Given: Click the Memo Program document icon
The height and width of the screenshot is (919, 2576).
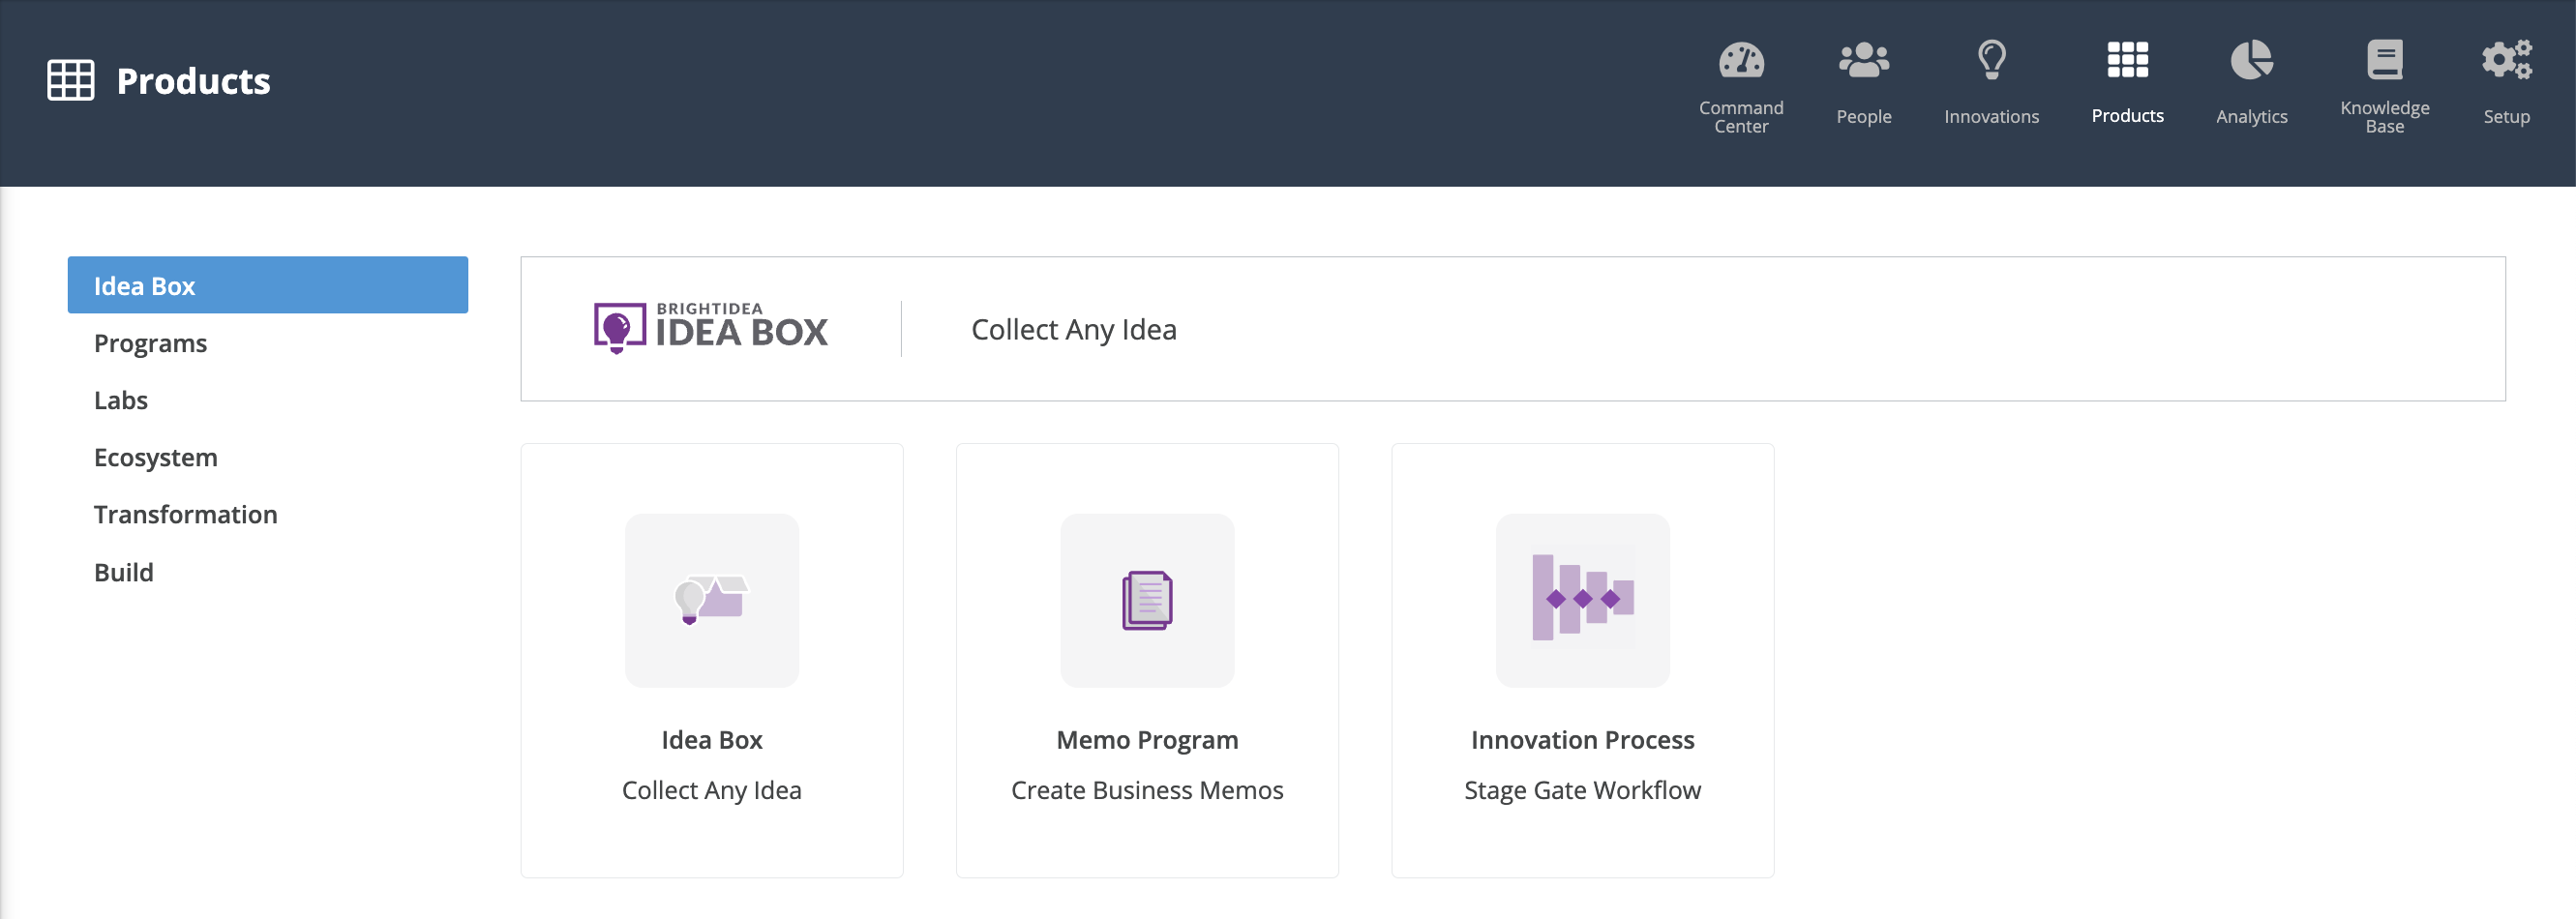Looking at the screenshot, I should coord(1147,600).
